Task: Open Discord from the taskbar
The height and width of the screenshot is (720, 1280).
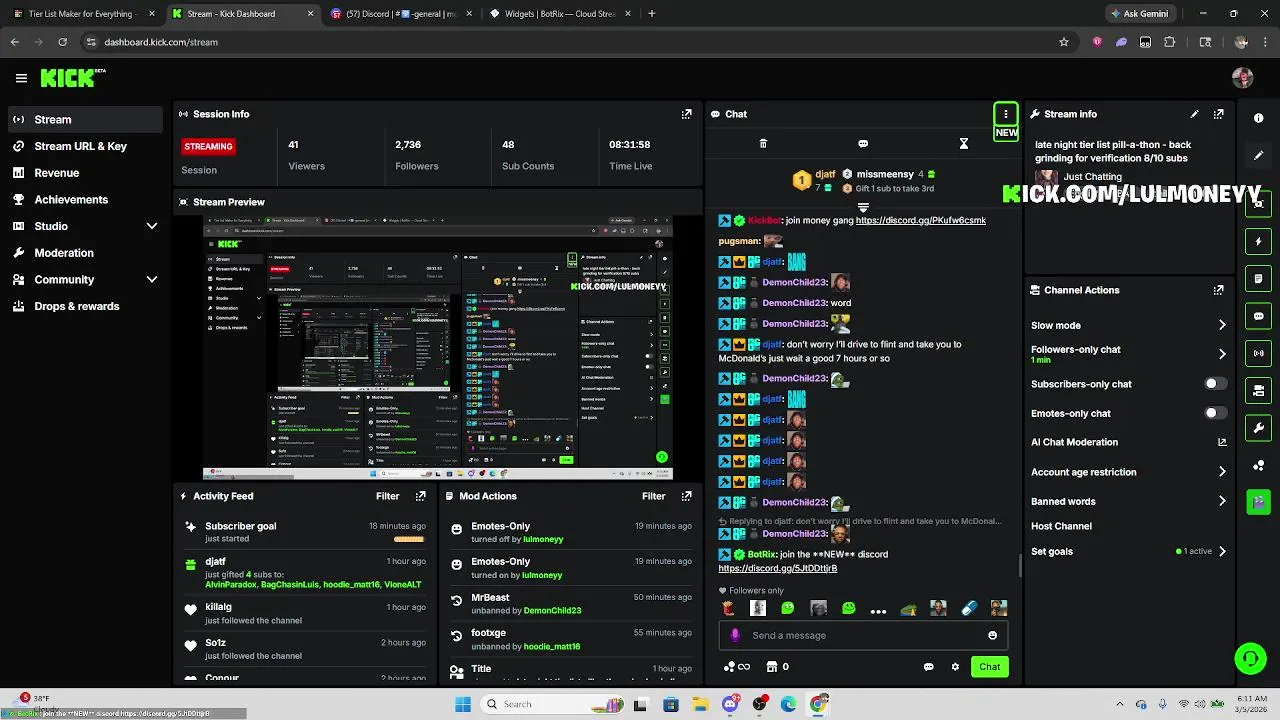Action: [x=730, y=704]
